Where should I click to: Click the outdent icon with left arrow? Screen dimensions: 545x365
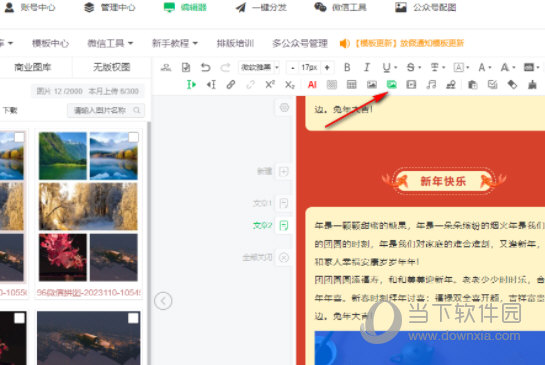tap(211, 84)
